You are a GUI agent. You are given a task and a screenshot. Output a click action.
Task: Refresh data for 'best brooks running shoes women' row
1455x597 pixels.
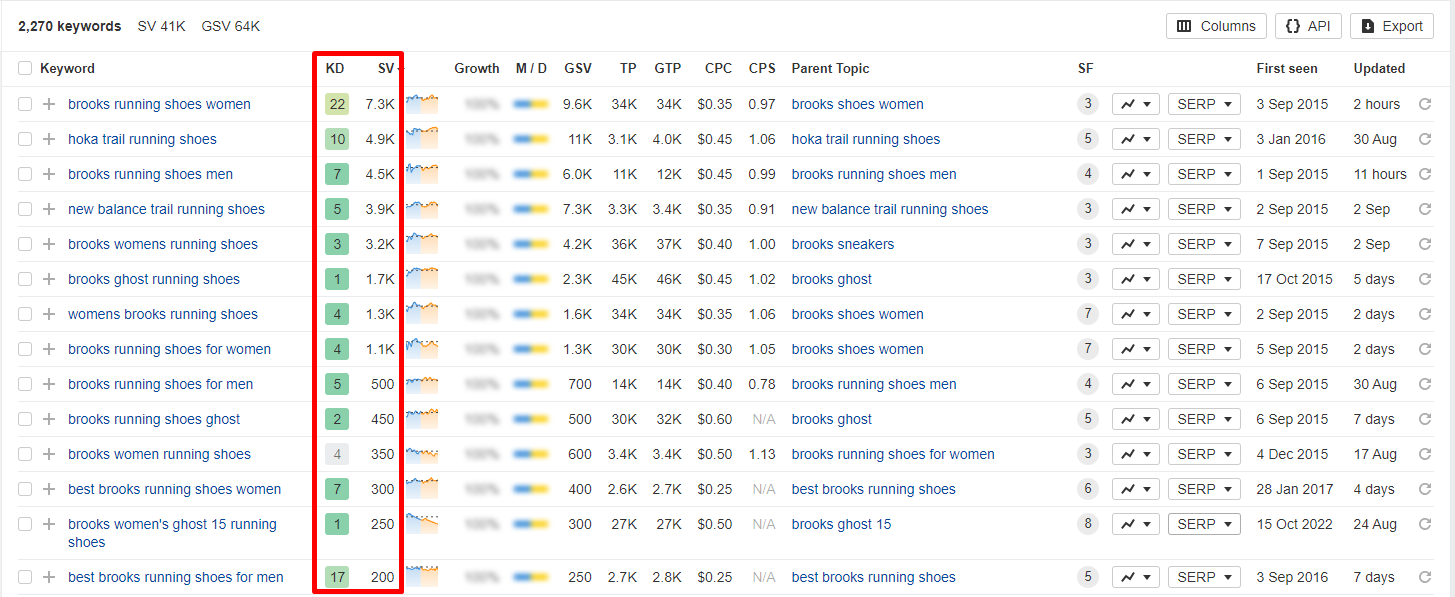[x=1425, y=489]
